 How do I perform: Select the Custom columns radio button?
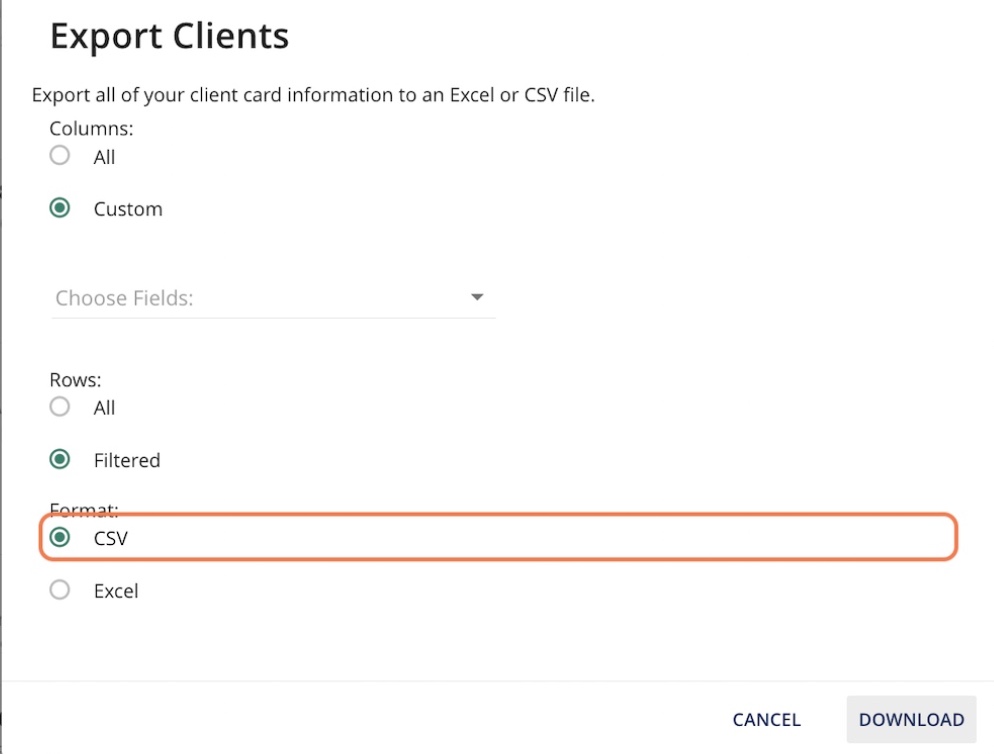pos(60,208)
